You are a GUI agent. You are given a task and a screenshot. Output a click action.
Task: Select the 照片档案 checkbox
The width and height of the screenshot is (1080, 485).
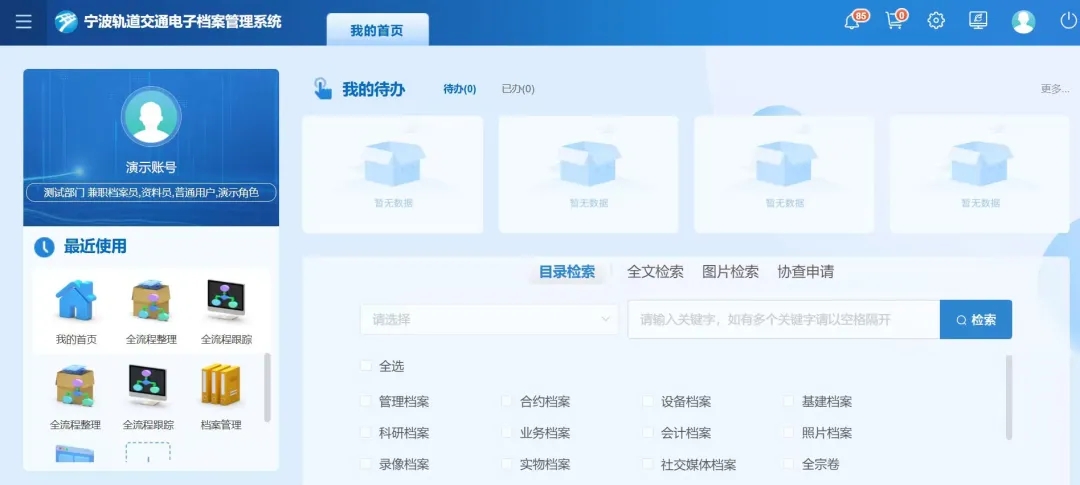pos(789,433)
